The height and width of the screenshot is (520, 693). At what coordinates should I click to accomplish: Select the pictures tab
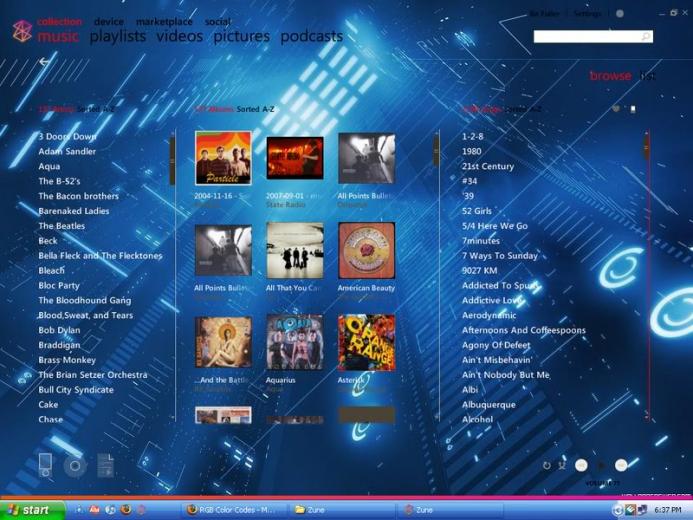(241, 36)
